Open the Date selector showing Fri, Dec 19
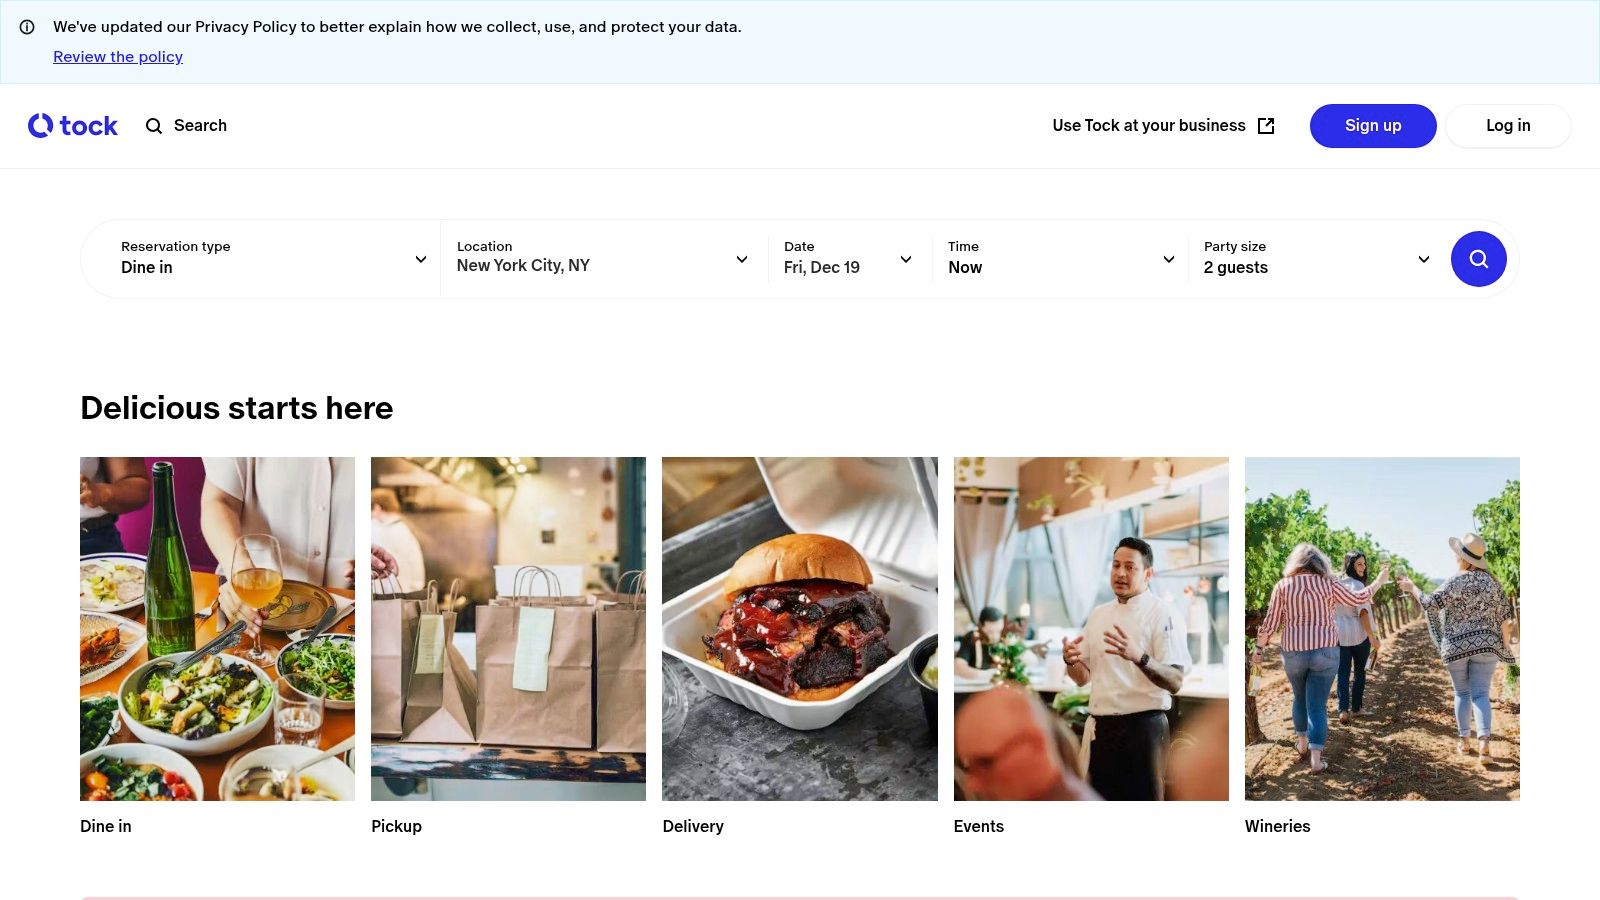The height and width of the screenshot is (900, 1600). (x=848, y=259)
